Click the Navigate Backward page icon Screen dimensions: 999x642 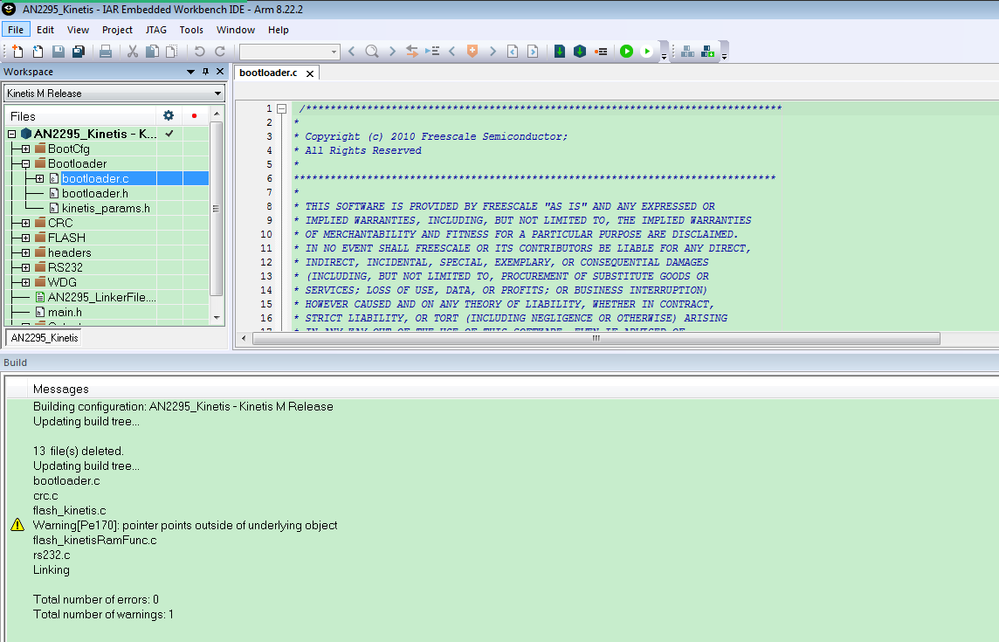click(512, 52)
